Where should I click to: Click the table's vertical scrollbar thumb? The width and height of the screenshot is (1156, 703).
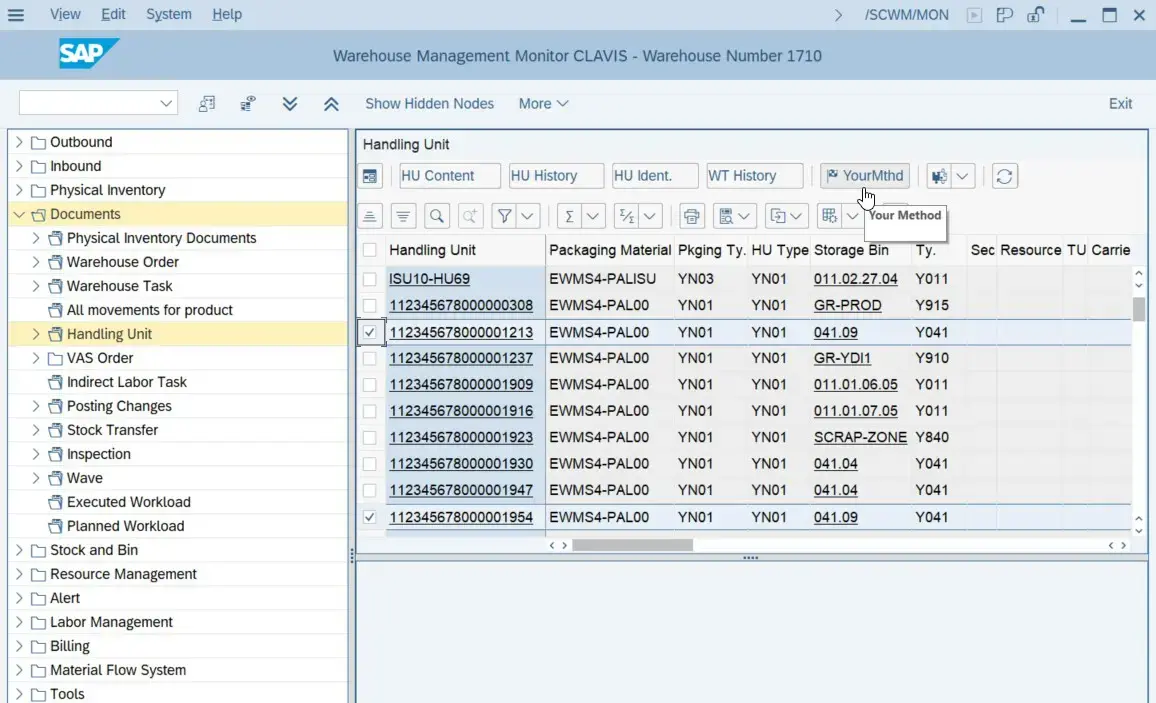[x=1138, y=309]
